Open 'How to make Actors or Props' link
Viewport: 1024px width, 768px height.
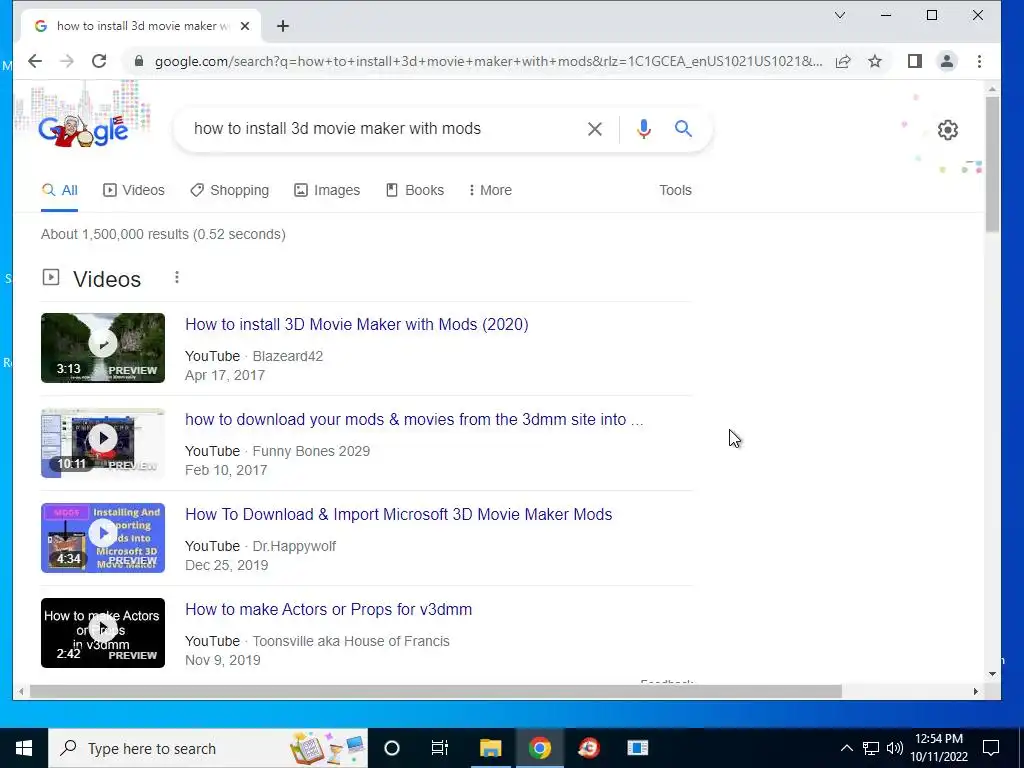pyautogui.click(x=328, y=609)
